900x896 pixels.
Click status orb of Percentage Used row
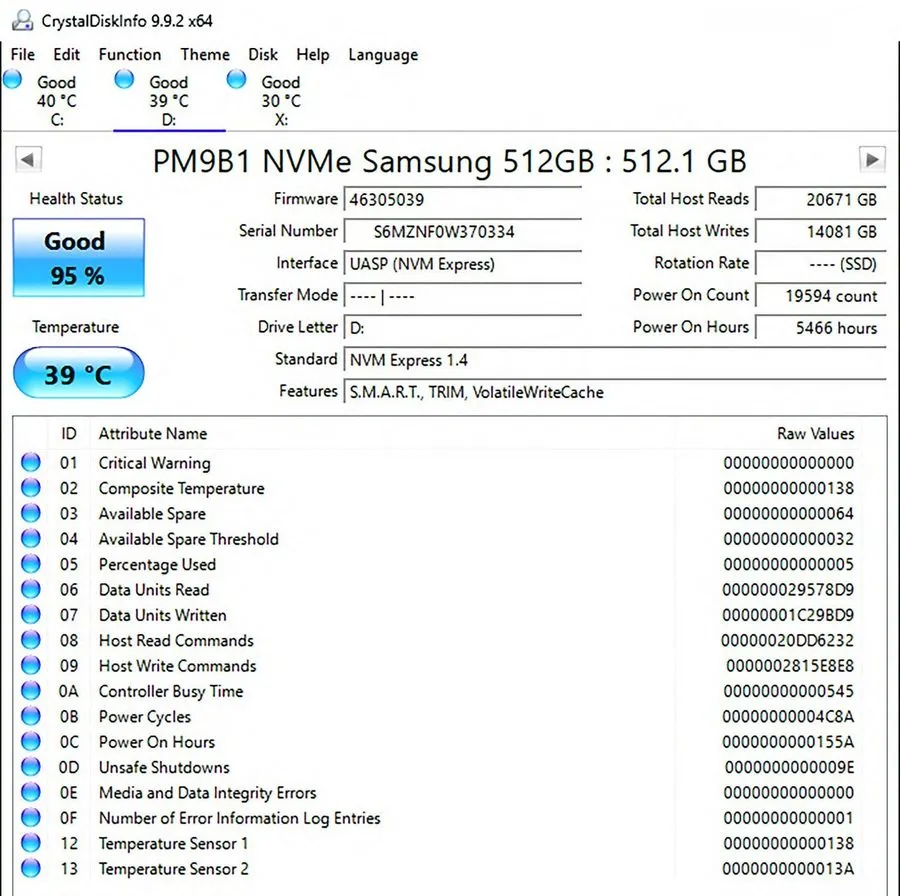tap(31, 564)
